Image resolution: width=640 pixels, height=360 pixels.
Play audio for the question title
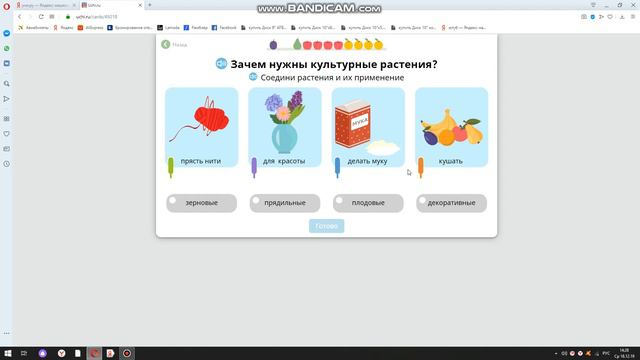[221, 64]
